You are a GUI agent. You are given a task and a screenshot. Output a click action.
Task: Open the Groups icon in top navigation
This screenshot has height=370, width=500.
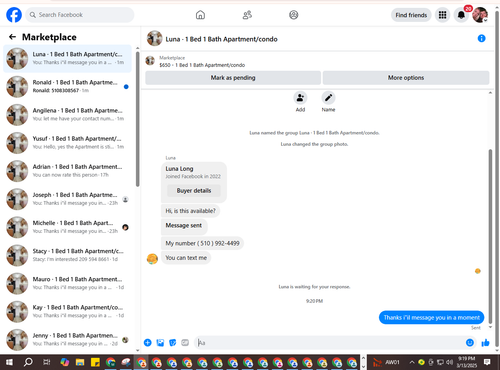pyautogui.click(x=294, y=15)
